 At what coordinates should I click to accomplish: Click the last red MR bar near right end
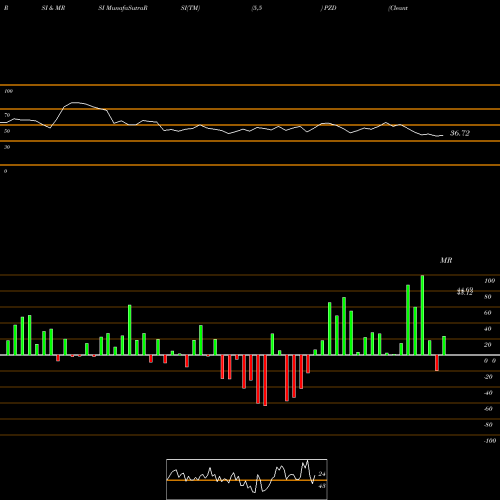coord(437,363)
